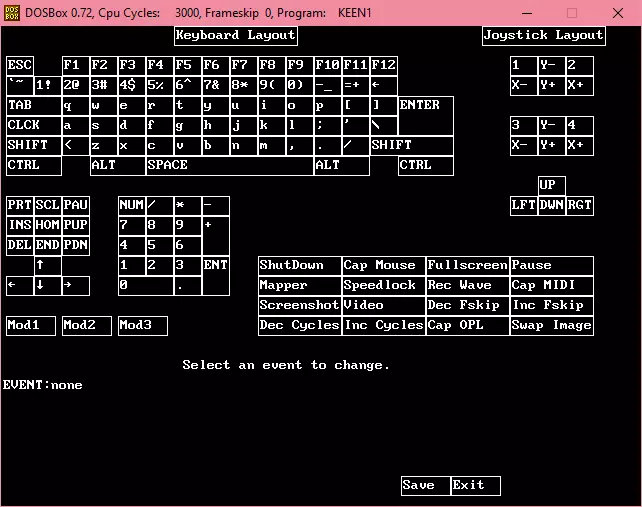Select the PRT print screen key

point(20,205)
